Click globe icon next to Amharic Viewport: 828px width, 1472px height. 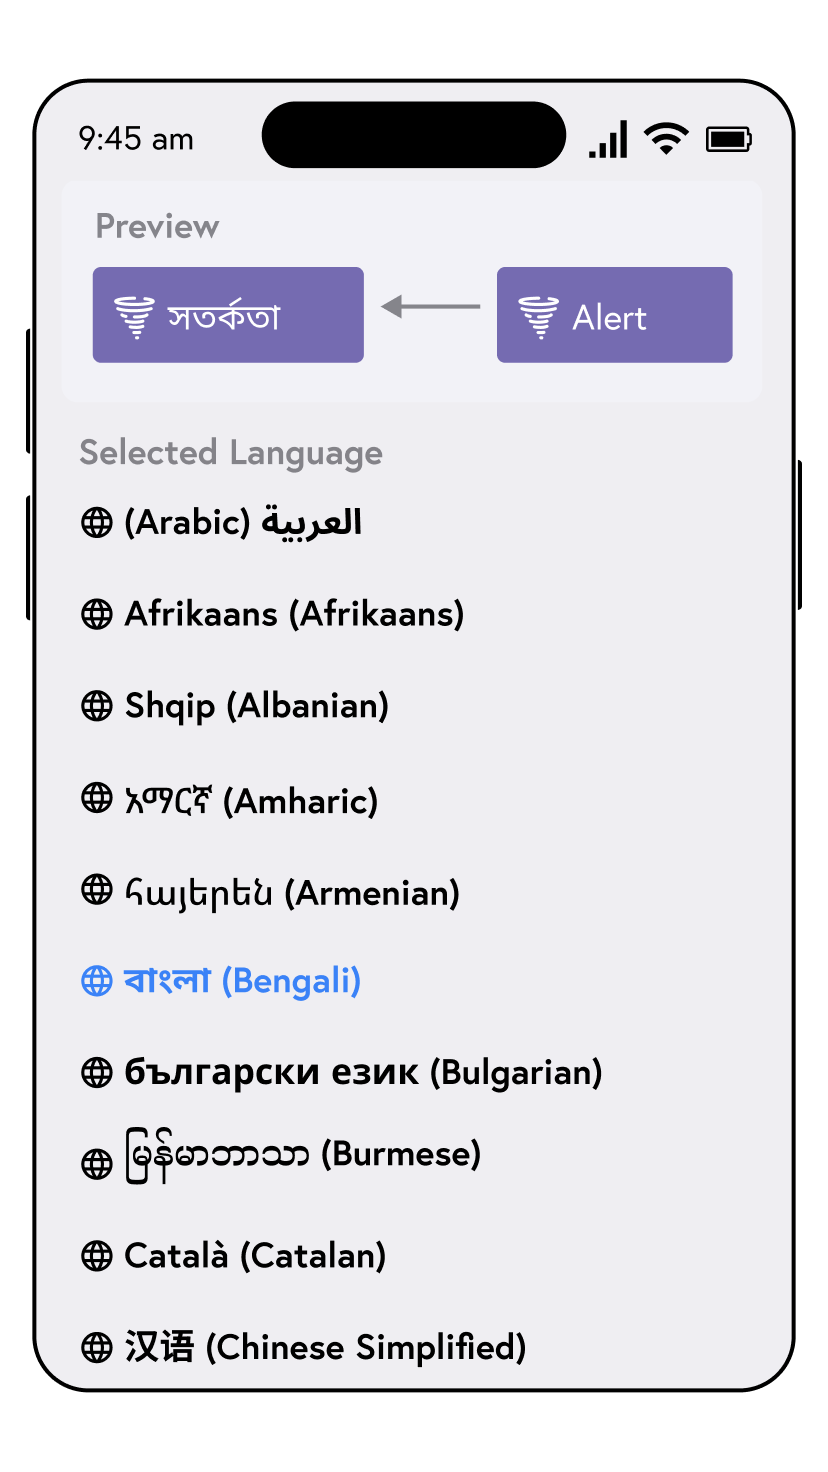[x=96, y=798]
